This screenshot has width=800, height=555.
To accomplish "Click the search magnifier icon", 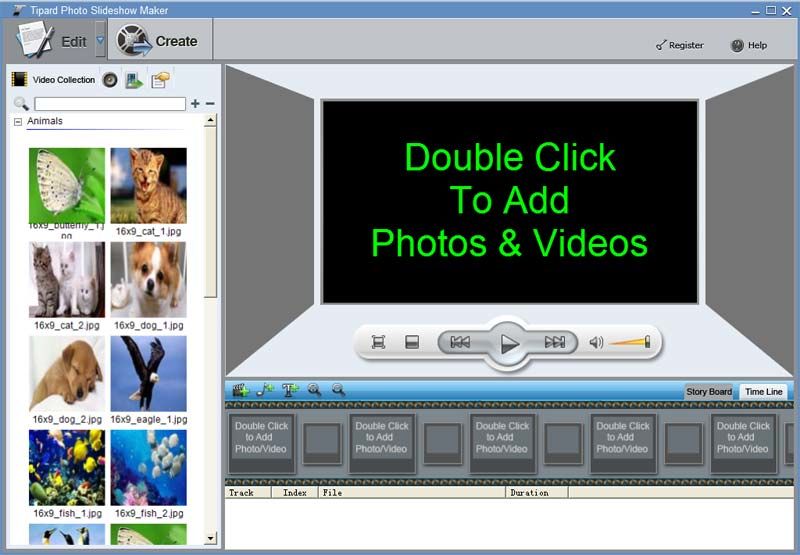I will point(21,104).
